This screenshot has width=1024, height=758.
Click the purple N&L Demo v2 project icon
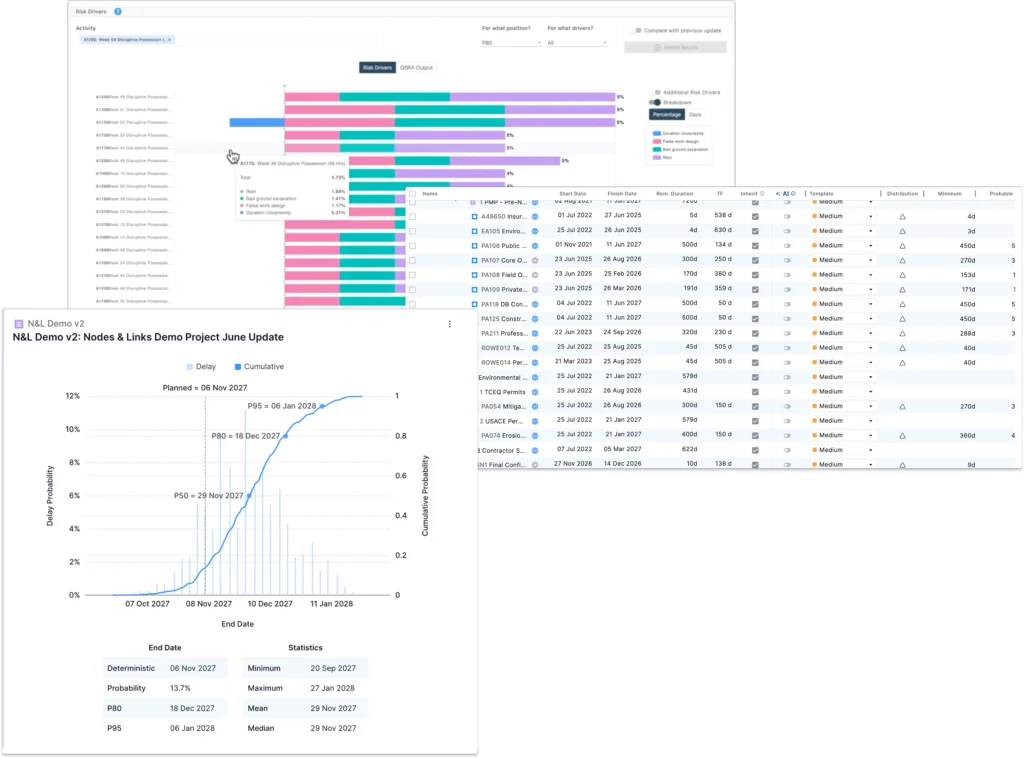click(18, 324)
